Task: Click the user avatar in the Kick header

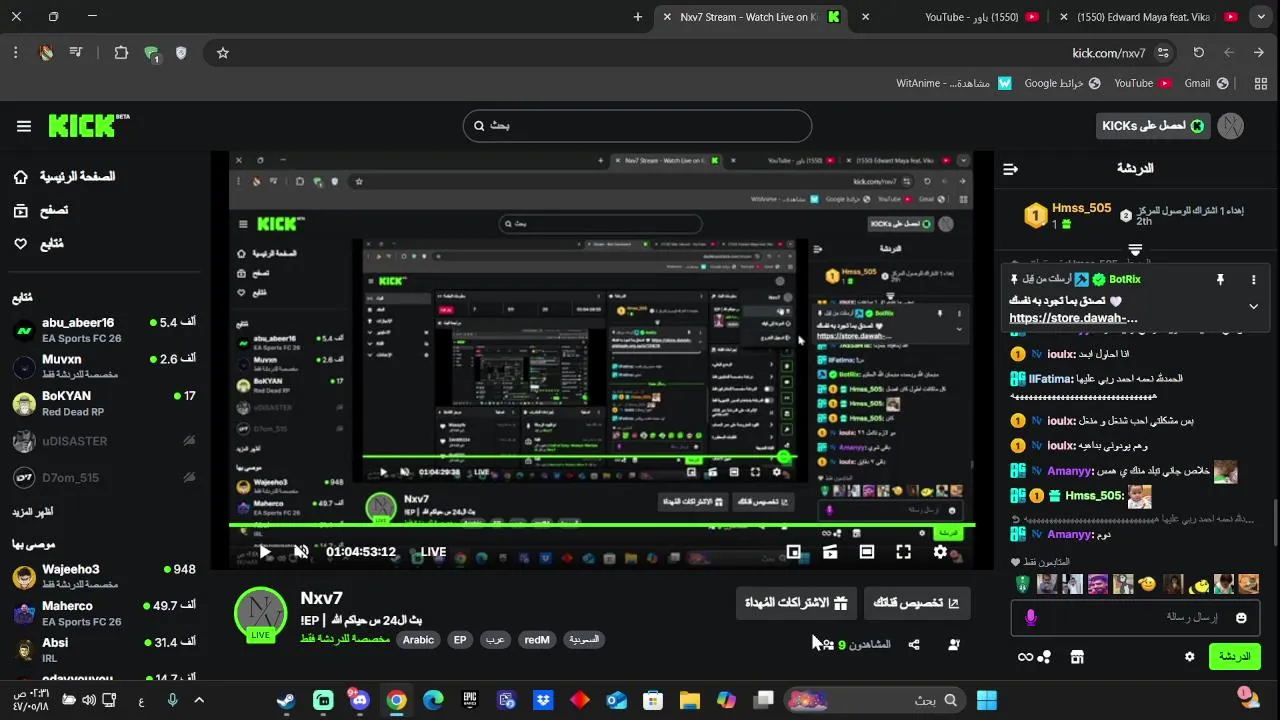Action: (x=1231, y=126)
